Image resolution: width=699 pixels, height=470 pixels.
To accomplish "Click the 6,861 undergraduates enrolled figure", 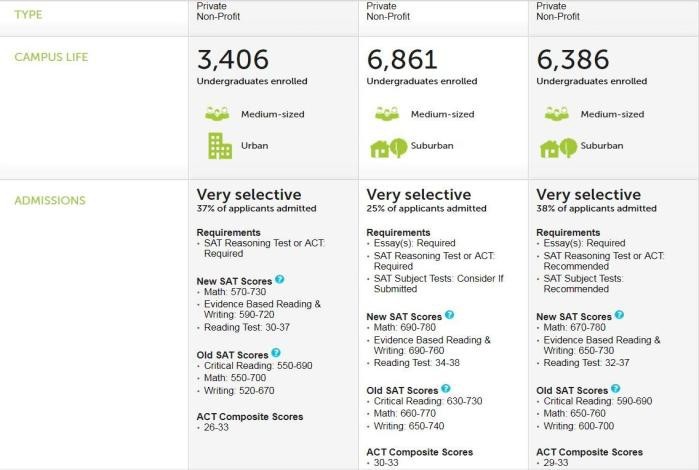I will tap(402, 59).
